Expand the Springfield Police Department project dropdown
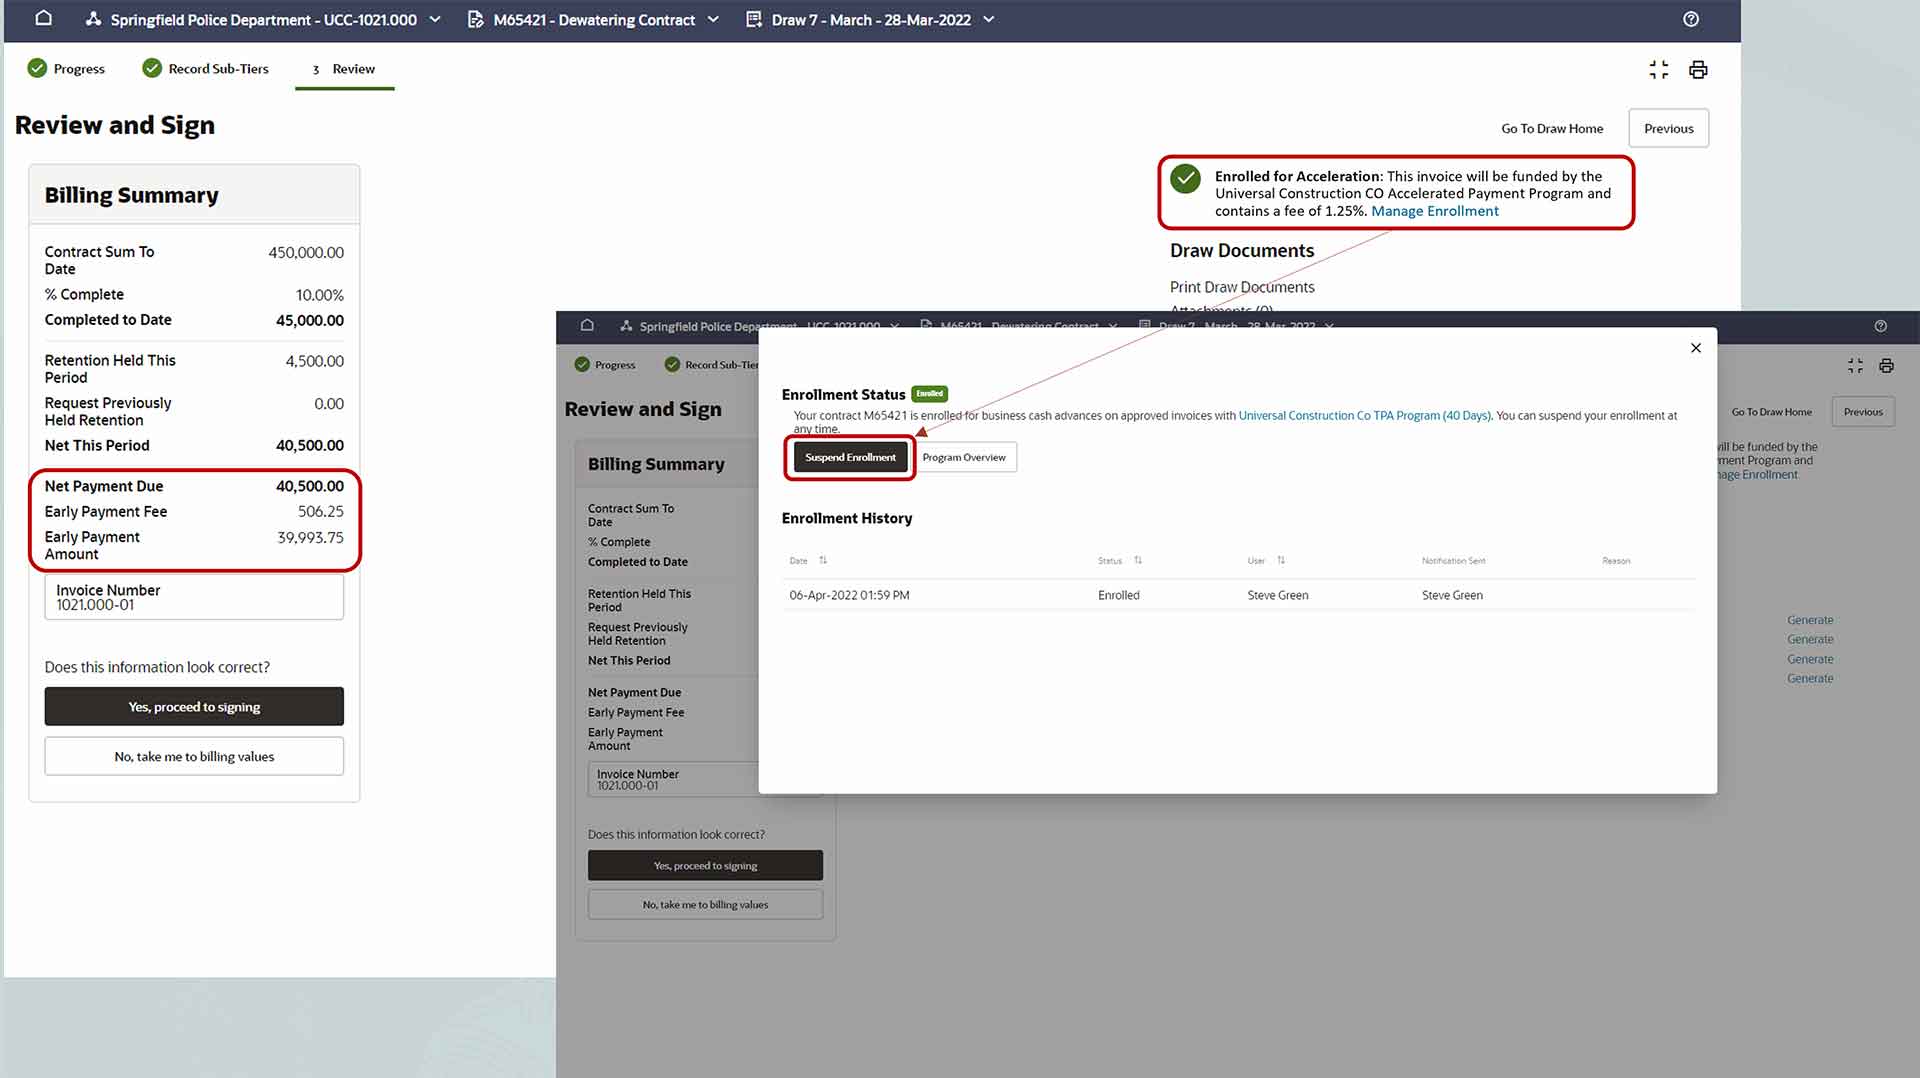Screen dimensions: 1920x1078 tap(435, 20)
